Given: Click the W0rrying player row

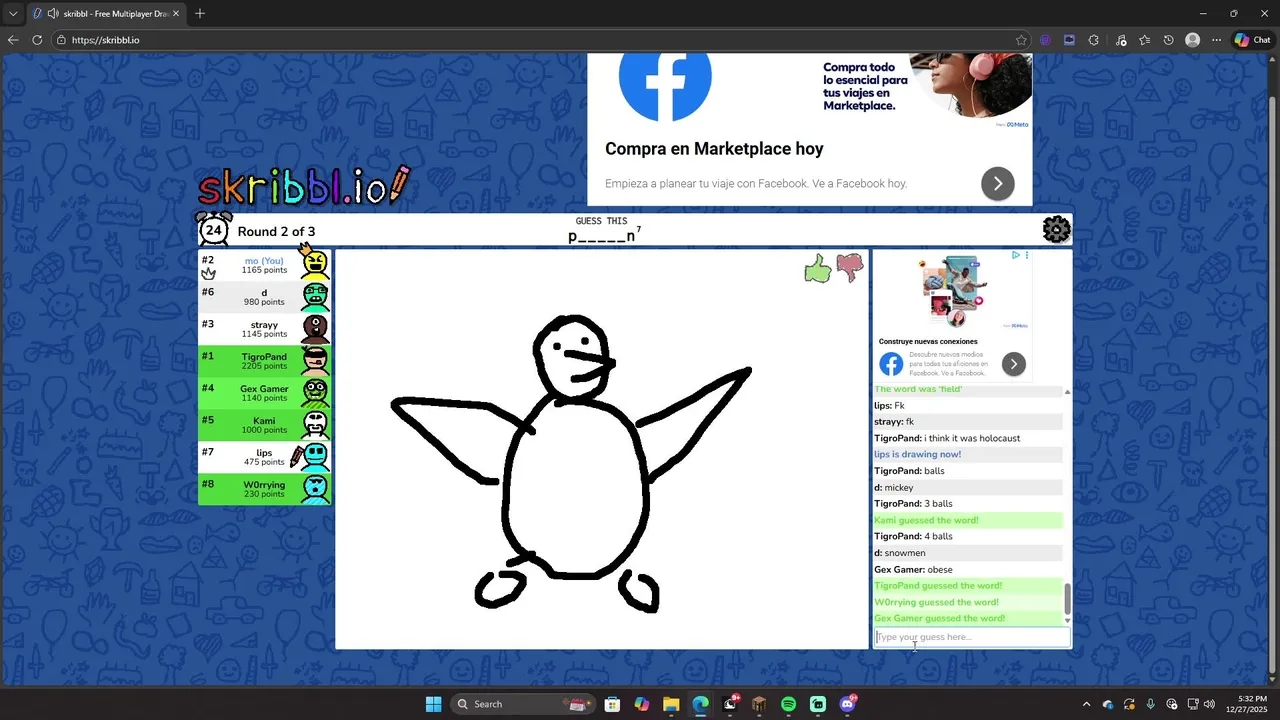Looking at the screenshot, I should (264, 489).
